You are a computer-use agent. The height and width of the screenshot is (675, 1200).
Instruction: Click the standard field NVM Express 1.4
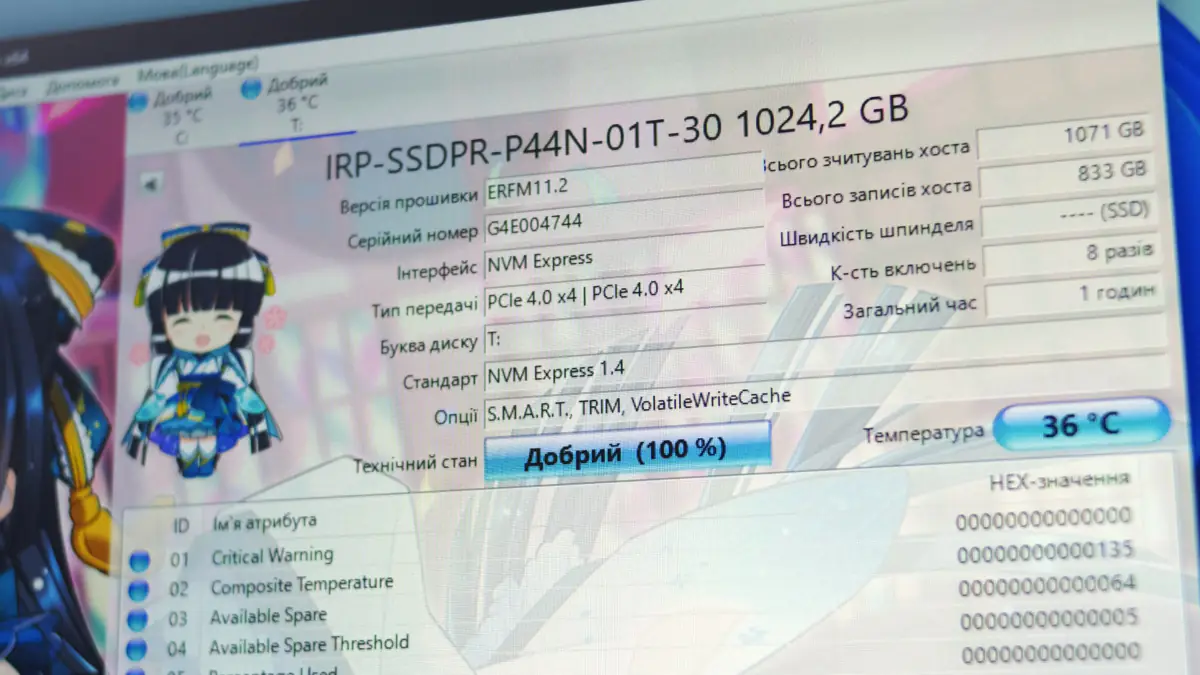click(x=825, y=365)
